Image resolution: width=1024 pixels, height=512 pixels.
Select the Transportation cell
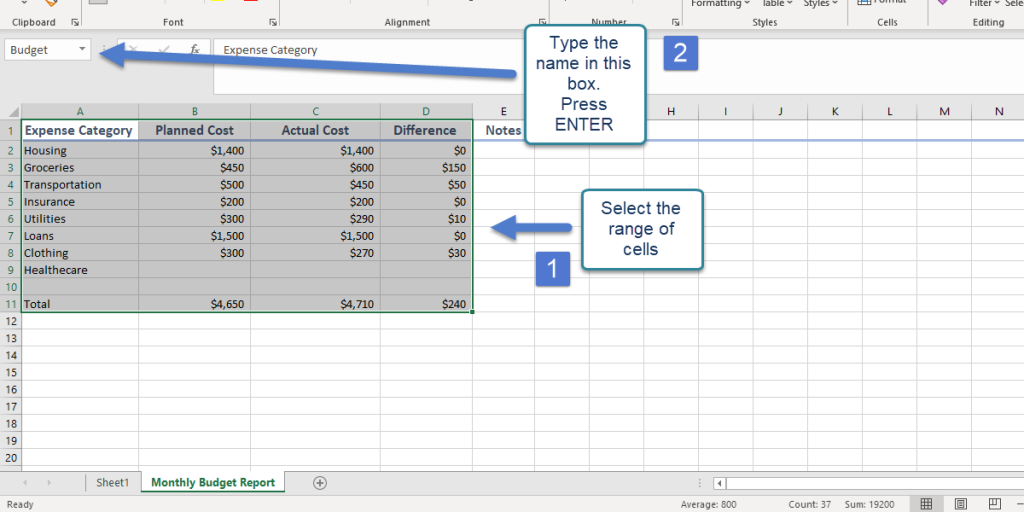coord(80,184)
